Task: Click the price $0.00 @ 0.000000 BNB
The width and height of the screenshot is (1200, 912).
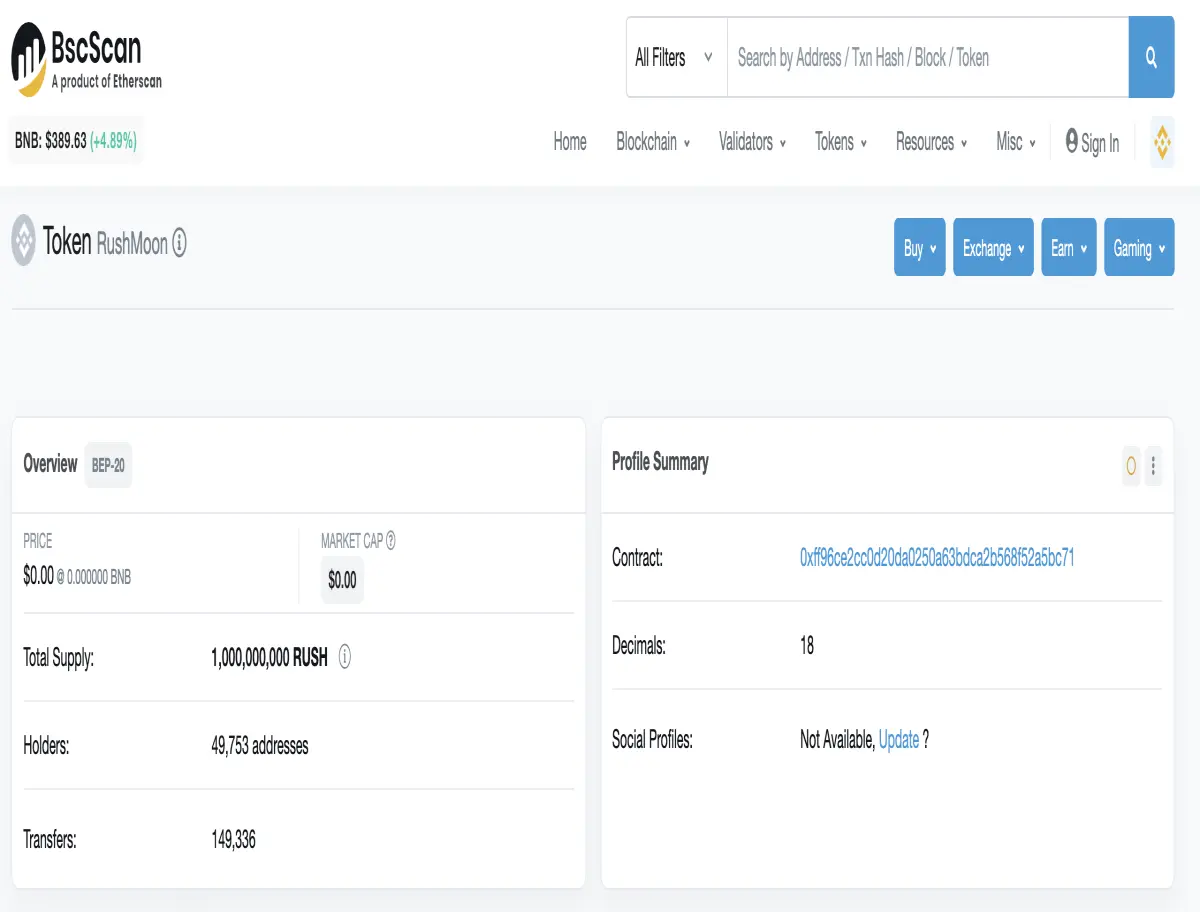Action: coord(77,577)
